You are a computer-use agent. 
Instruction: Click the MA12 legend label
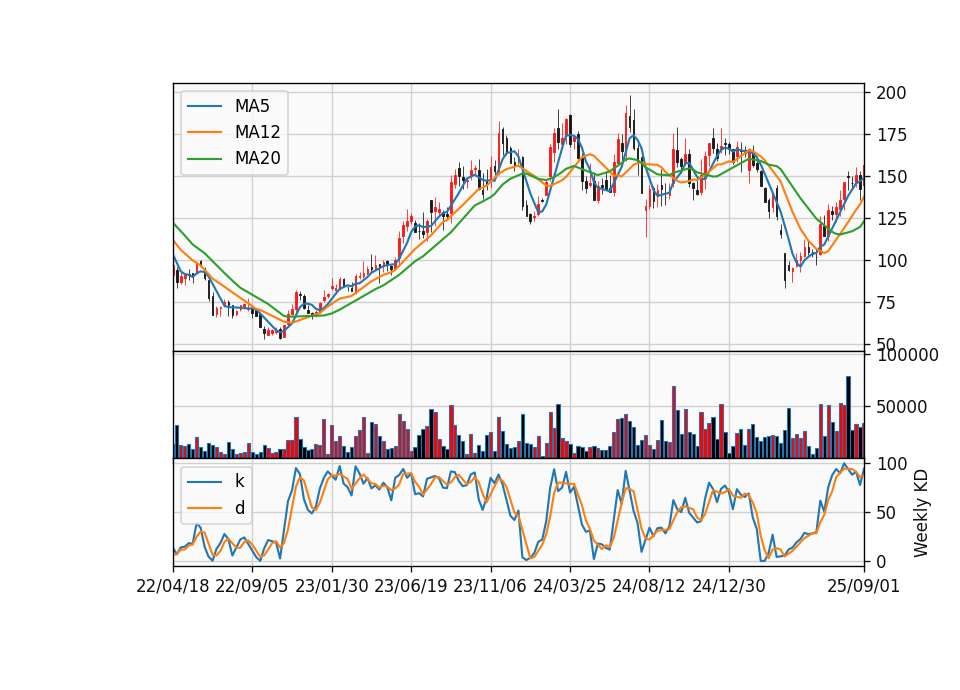pyautogui.click(x=258, y=132)
